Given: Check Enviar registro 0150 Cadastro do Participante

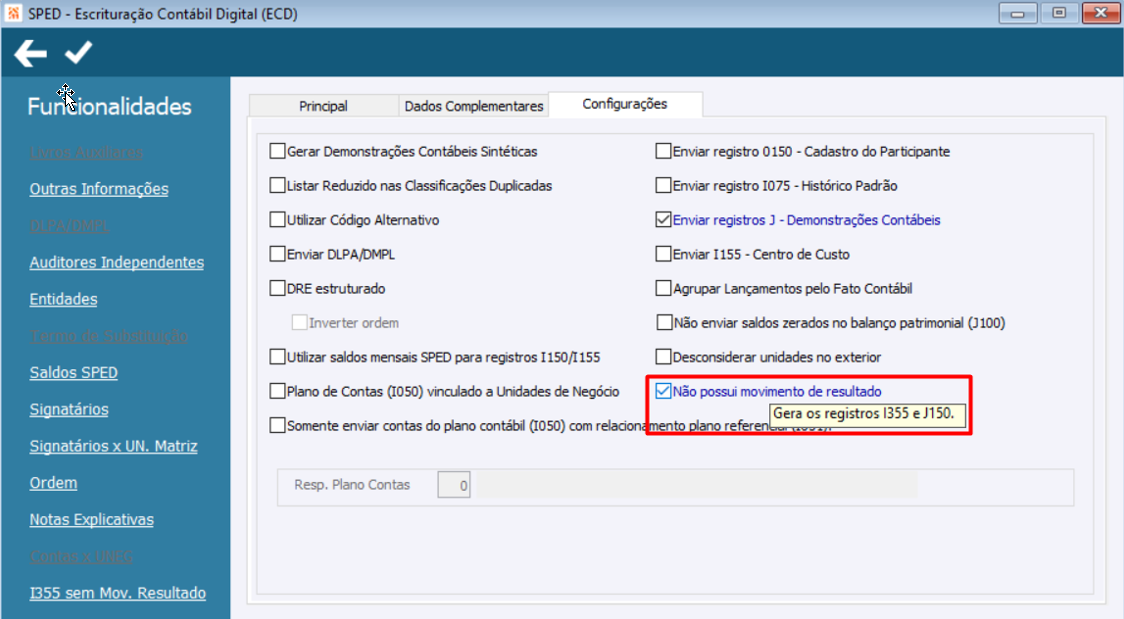Looking at the screenshot, I should pyautogui.click(x=663, y=151).
